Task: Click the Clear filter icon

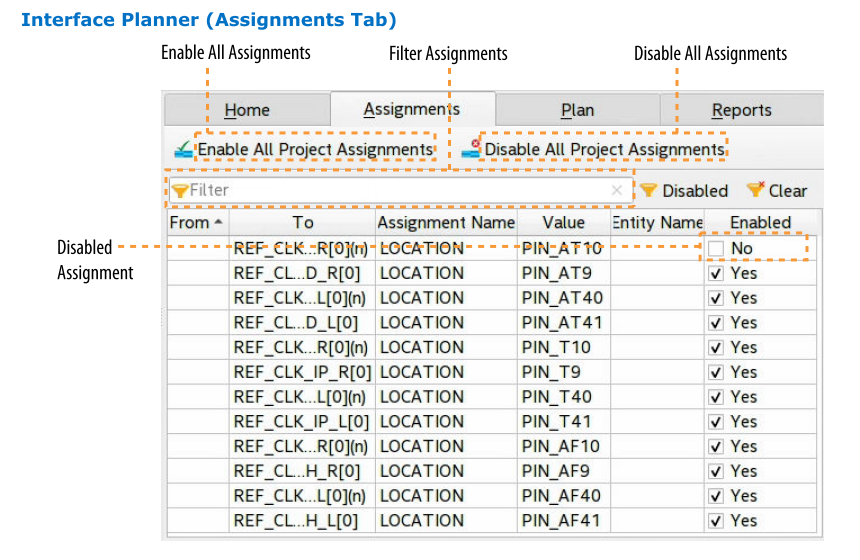Action: pos(755,190)
